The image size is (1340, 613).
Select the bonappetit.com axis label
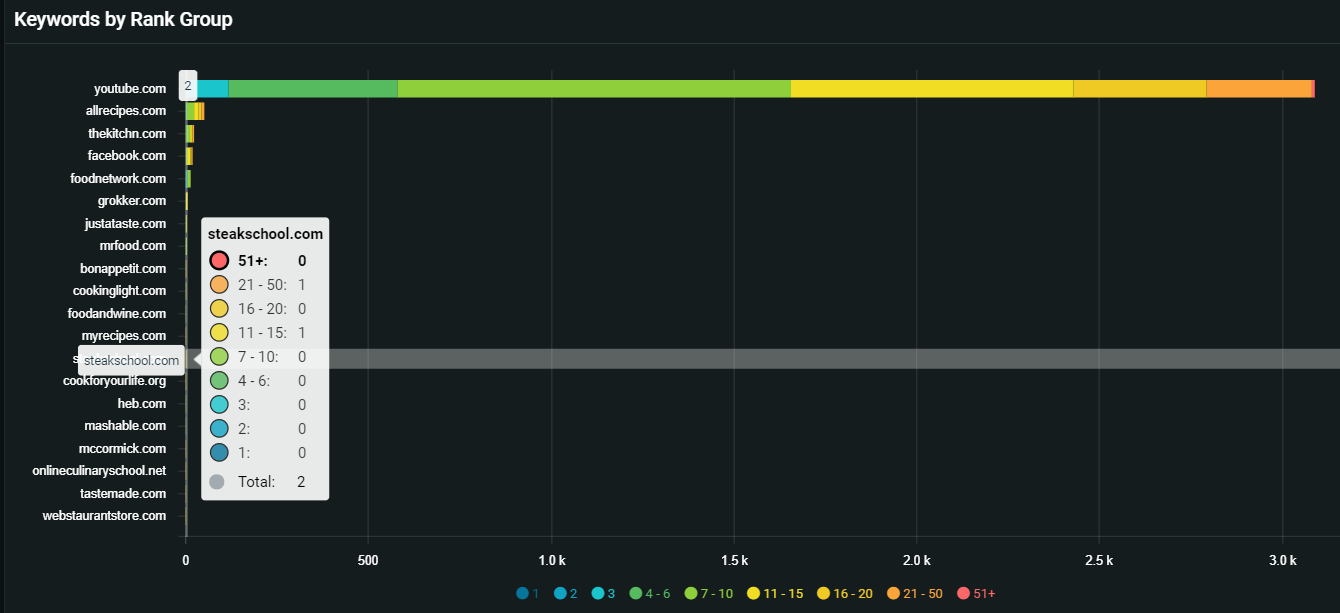123,269
